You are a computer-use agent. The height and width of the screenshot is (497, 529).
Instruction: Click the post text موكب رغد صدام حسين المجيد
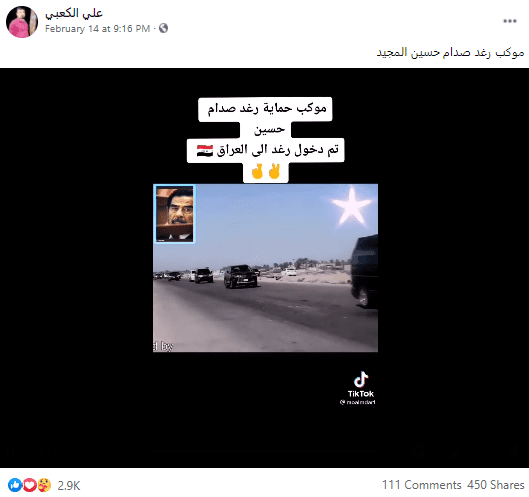[x=450, y=52]
